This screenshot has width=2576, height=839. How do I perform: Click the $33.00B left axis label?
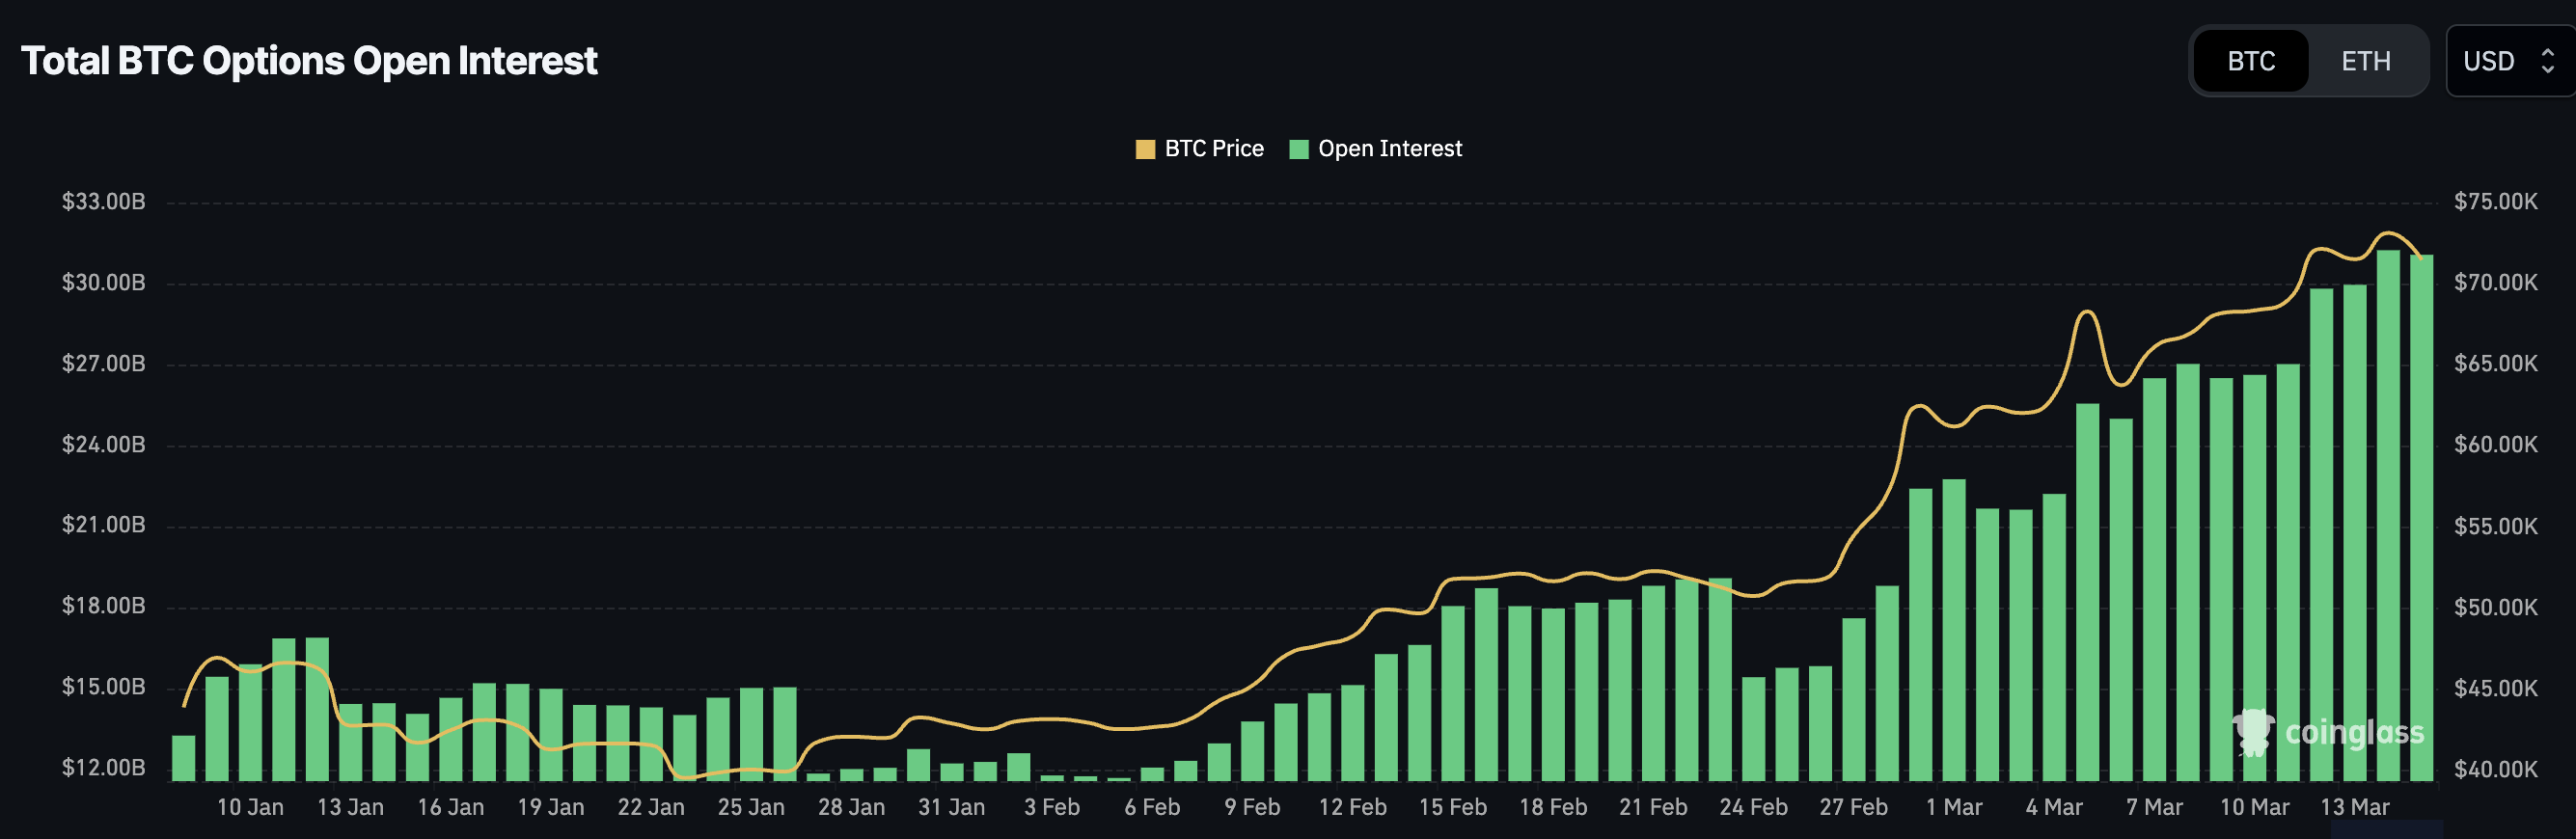click(x=103, y=202)
